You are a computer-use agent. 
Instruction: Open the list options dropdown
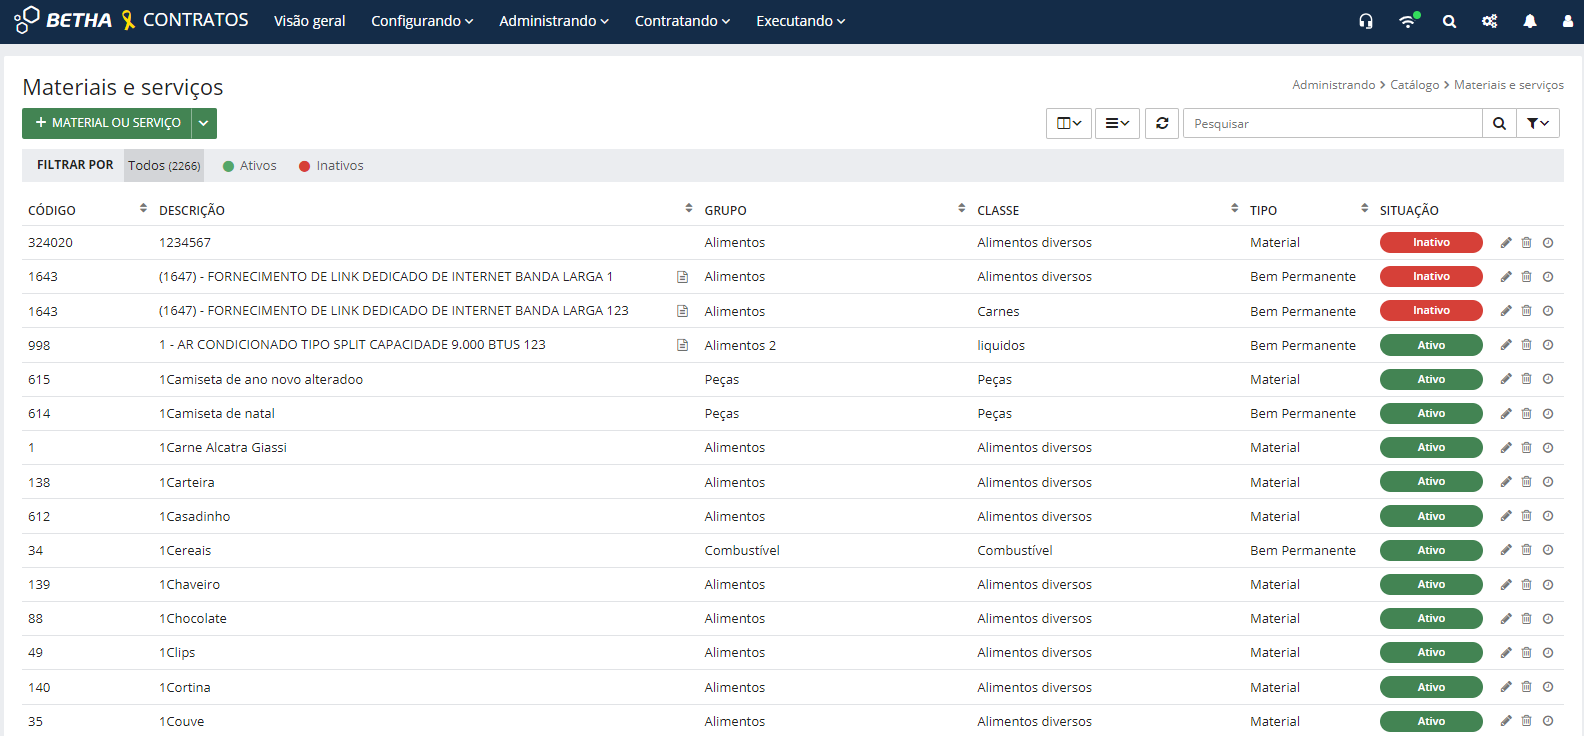pyautogui.click(x=1117, y=123)
